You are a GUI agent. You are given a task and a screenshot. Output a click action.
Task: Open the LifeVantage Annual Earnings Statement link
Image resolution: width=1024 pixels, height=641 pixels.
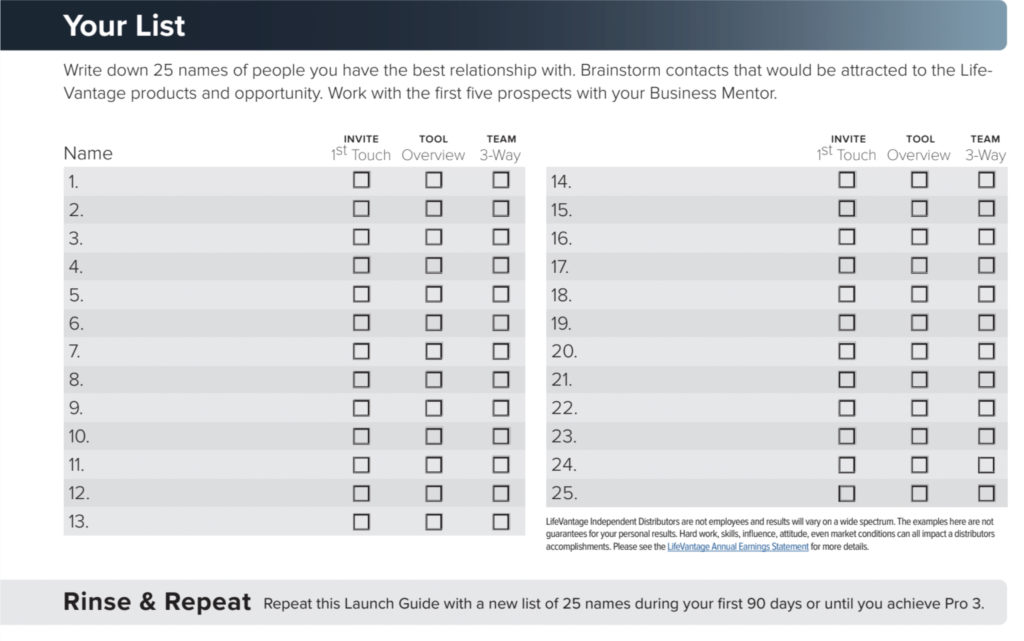(737, 547)
